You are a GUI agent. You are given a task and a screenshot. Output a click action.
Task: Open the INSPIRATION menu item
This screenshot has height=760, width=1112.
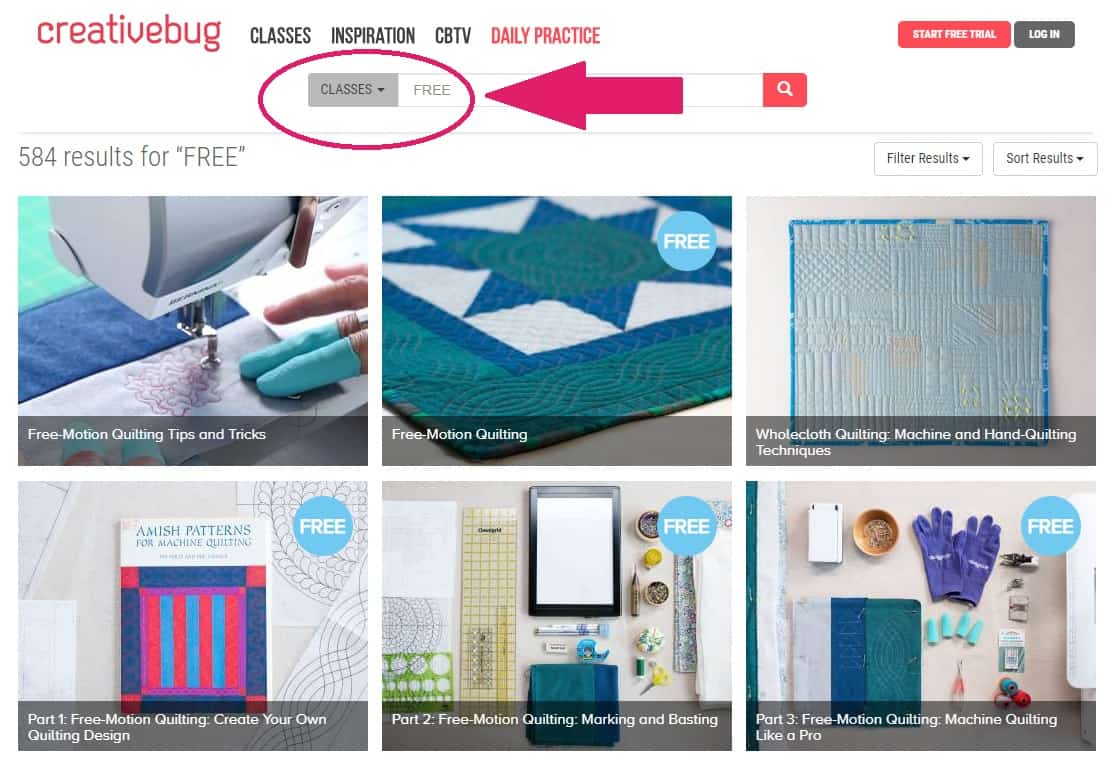click(x=373, y=35)
